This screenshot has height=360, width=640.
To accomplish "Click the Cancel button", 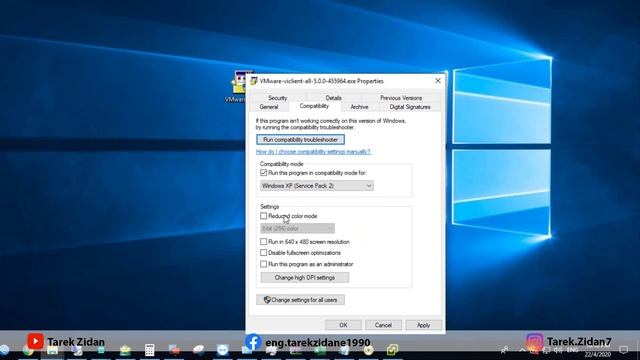I will 383,325.
